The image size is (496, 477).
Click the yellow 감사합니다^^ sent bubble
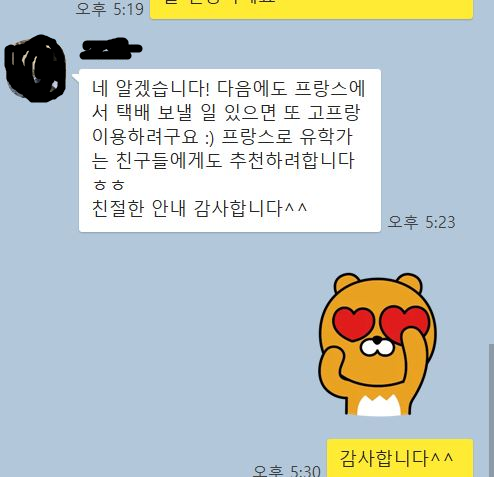click(400, 458)
